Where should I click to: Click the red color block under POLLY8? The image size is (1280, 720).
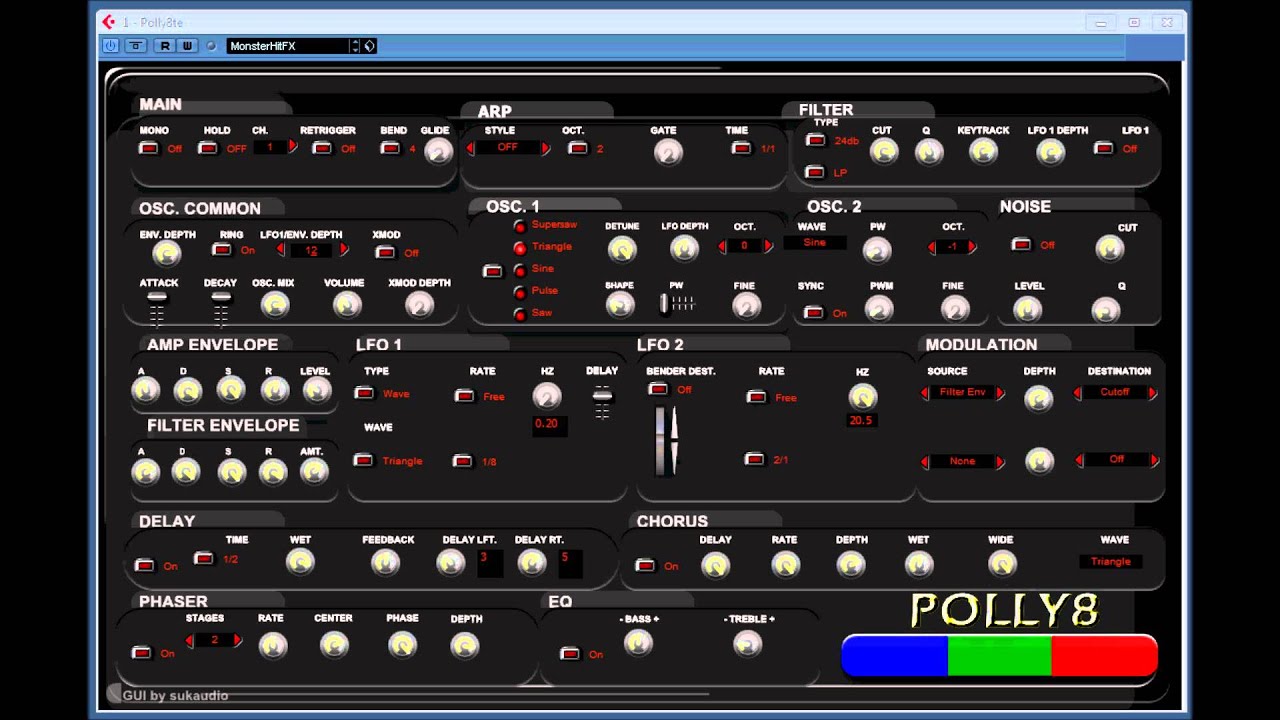point(1105,656)
